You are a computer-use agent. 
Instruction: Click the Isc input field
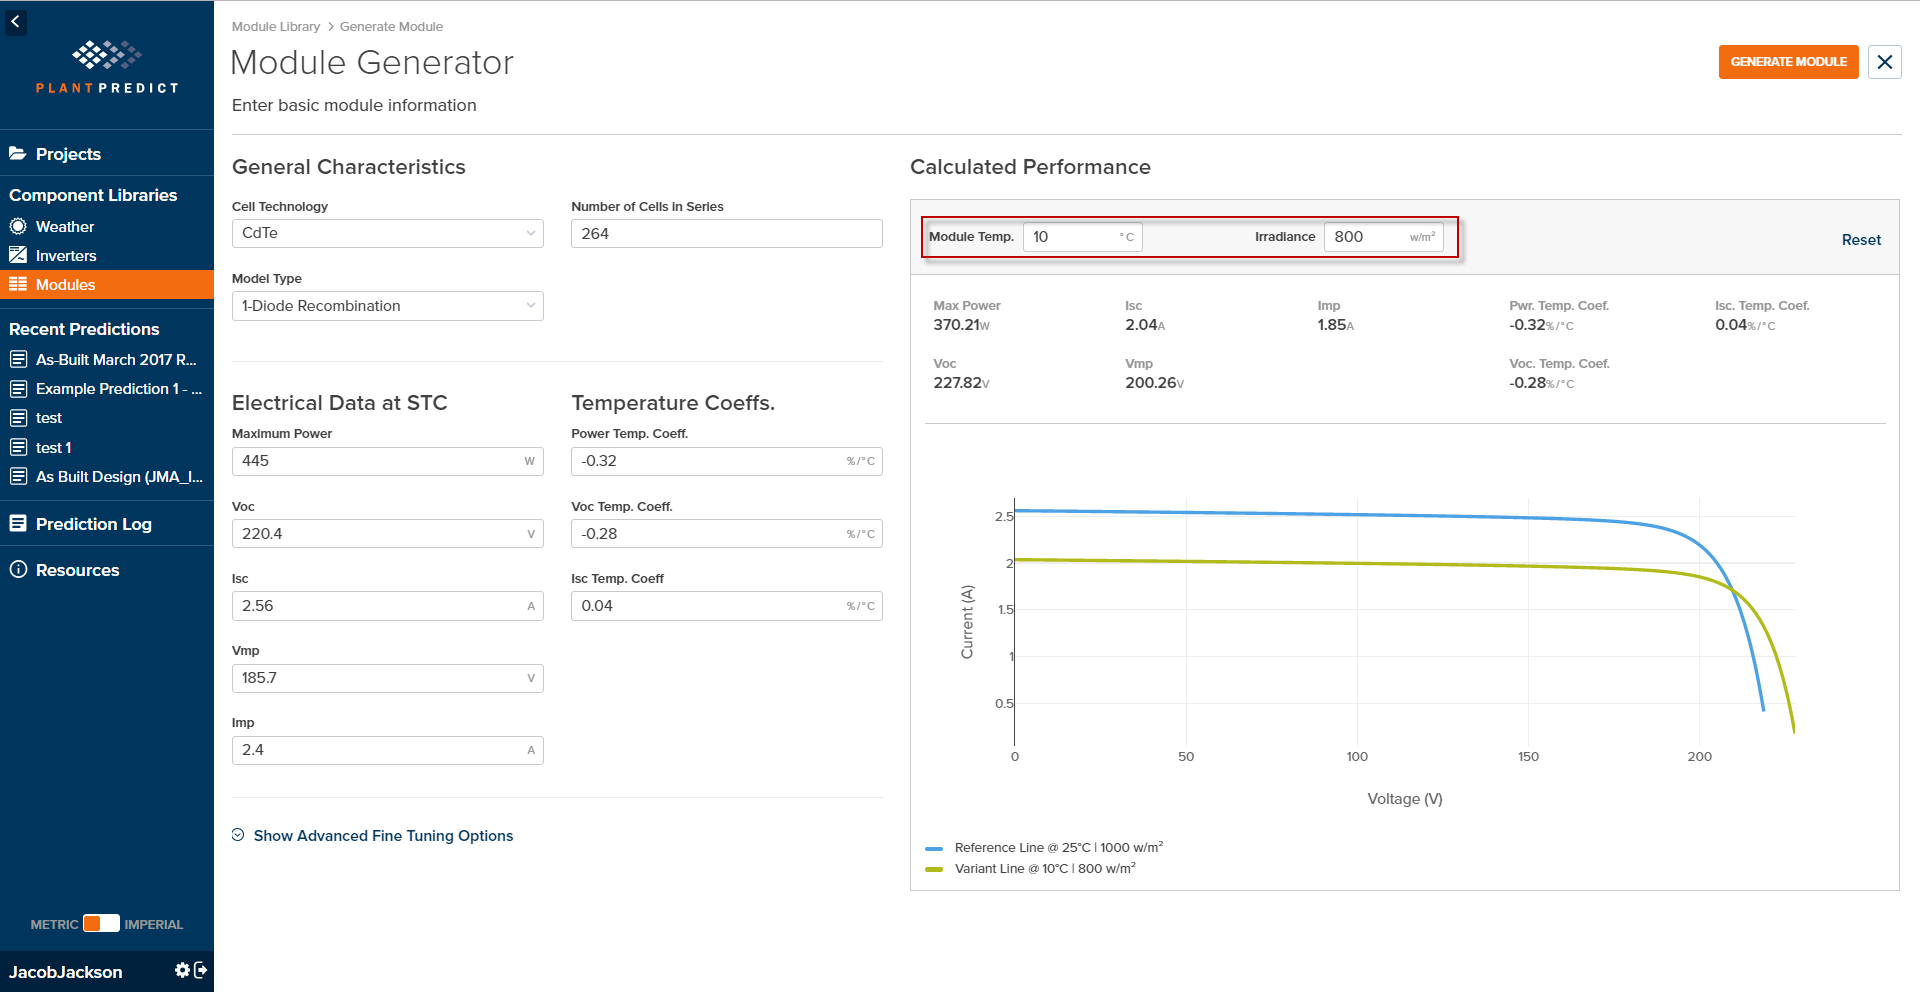click(x=387, y=606)
